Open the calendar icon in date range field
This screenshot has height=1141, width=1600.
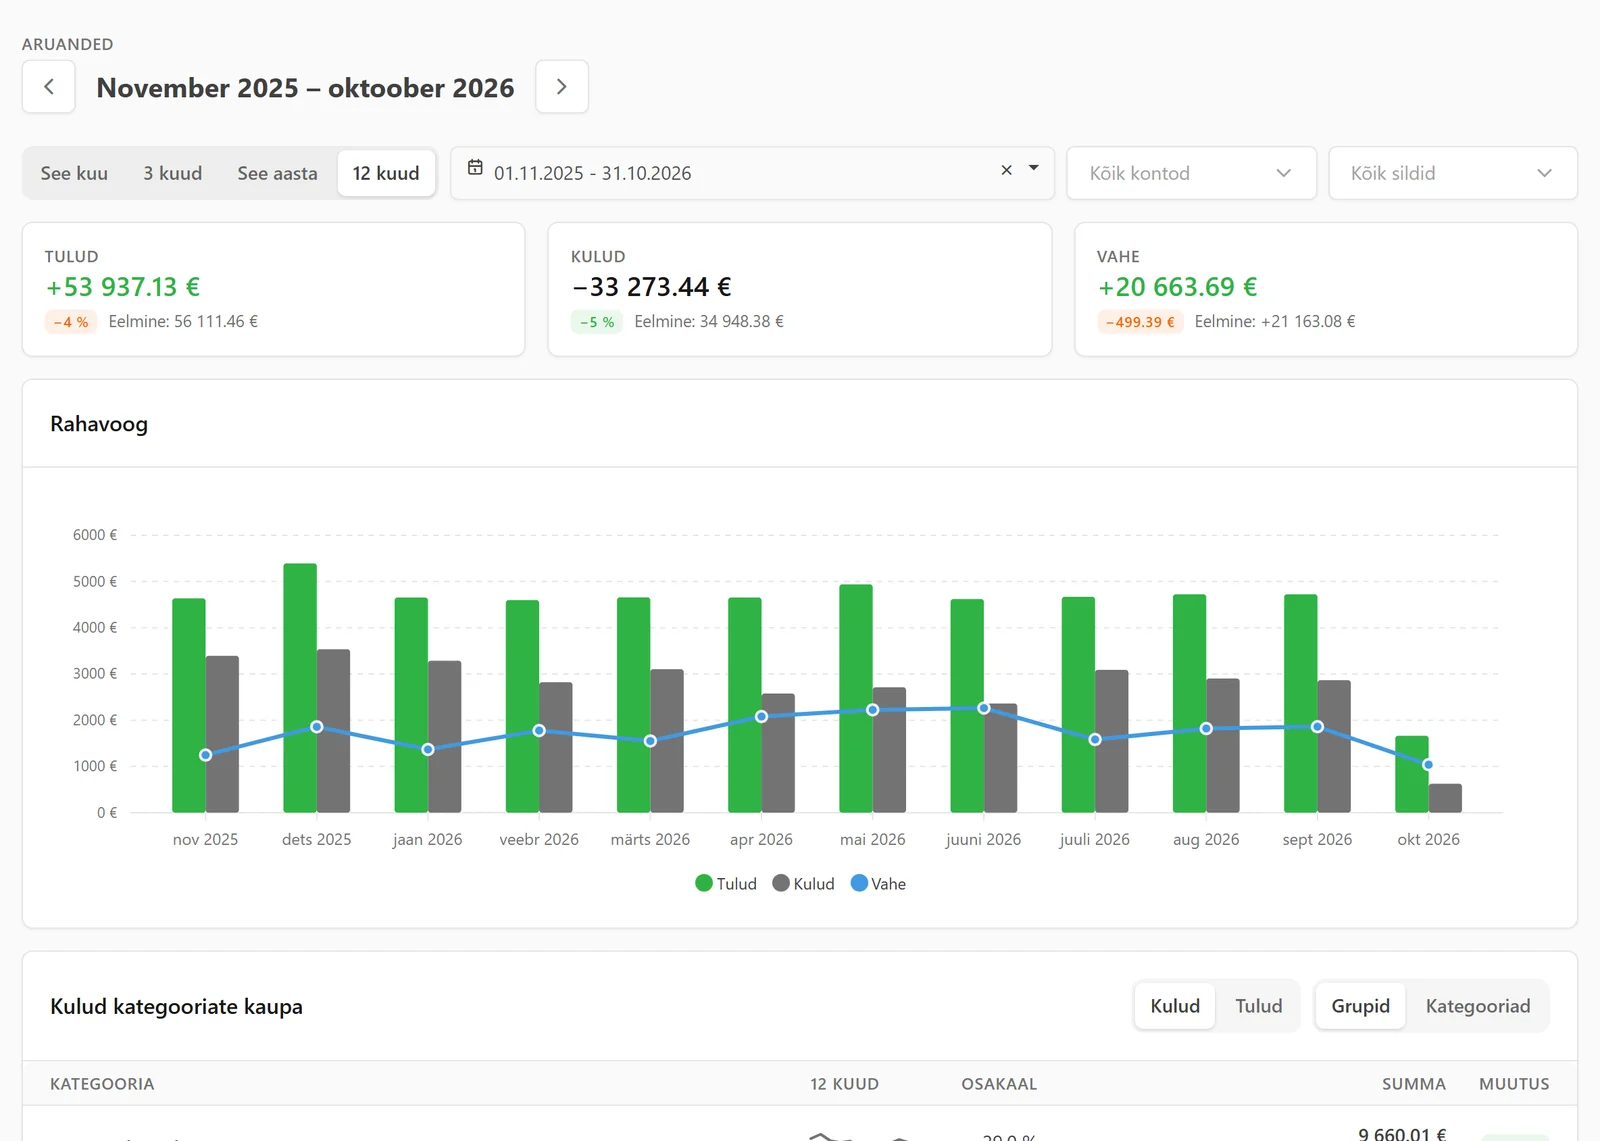[476, 168]
